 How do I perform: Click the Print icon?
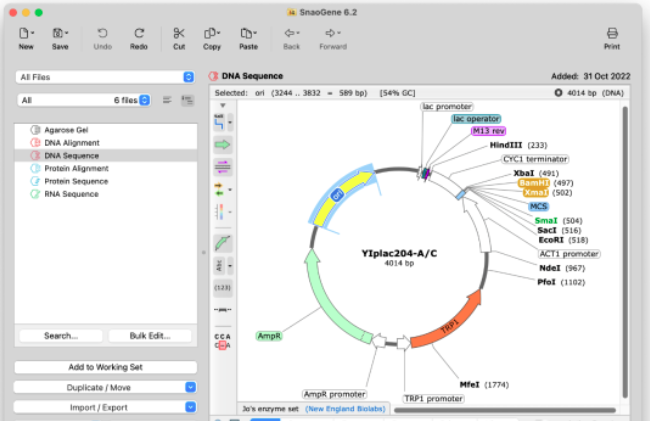point(612,33)
